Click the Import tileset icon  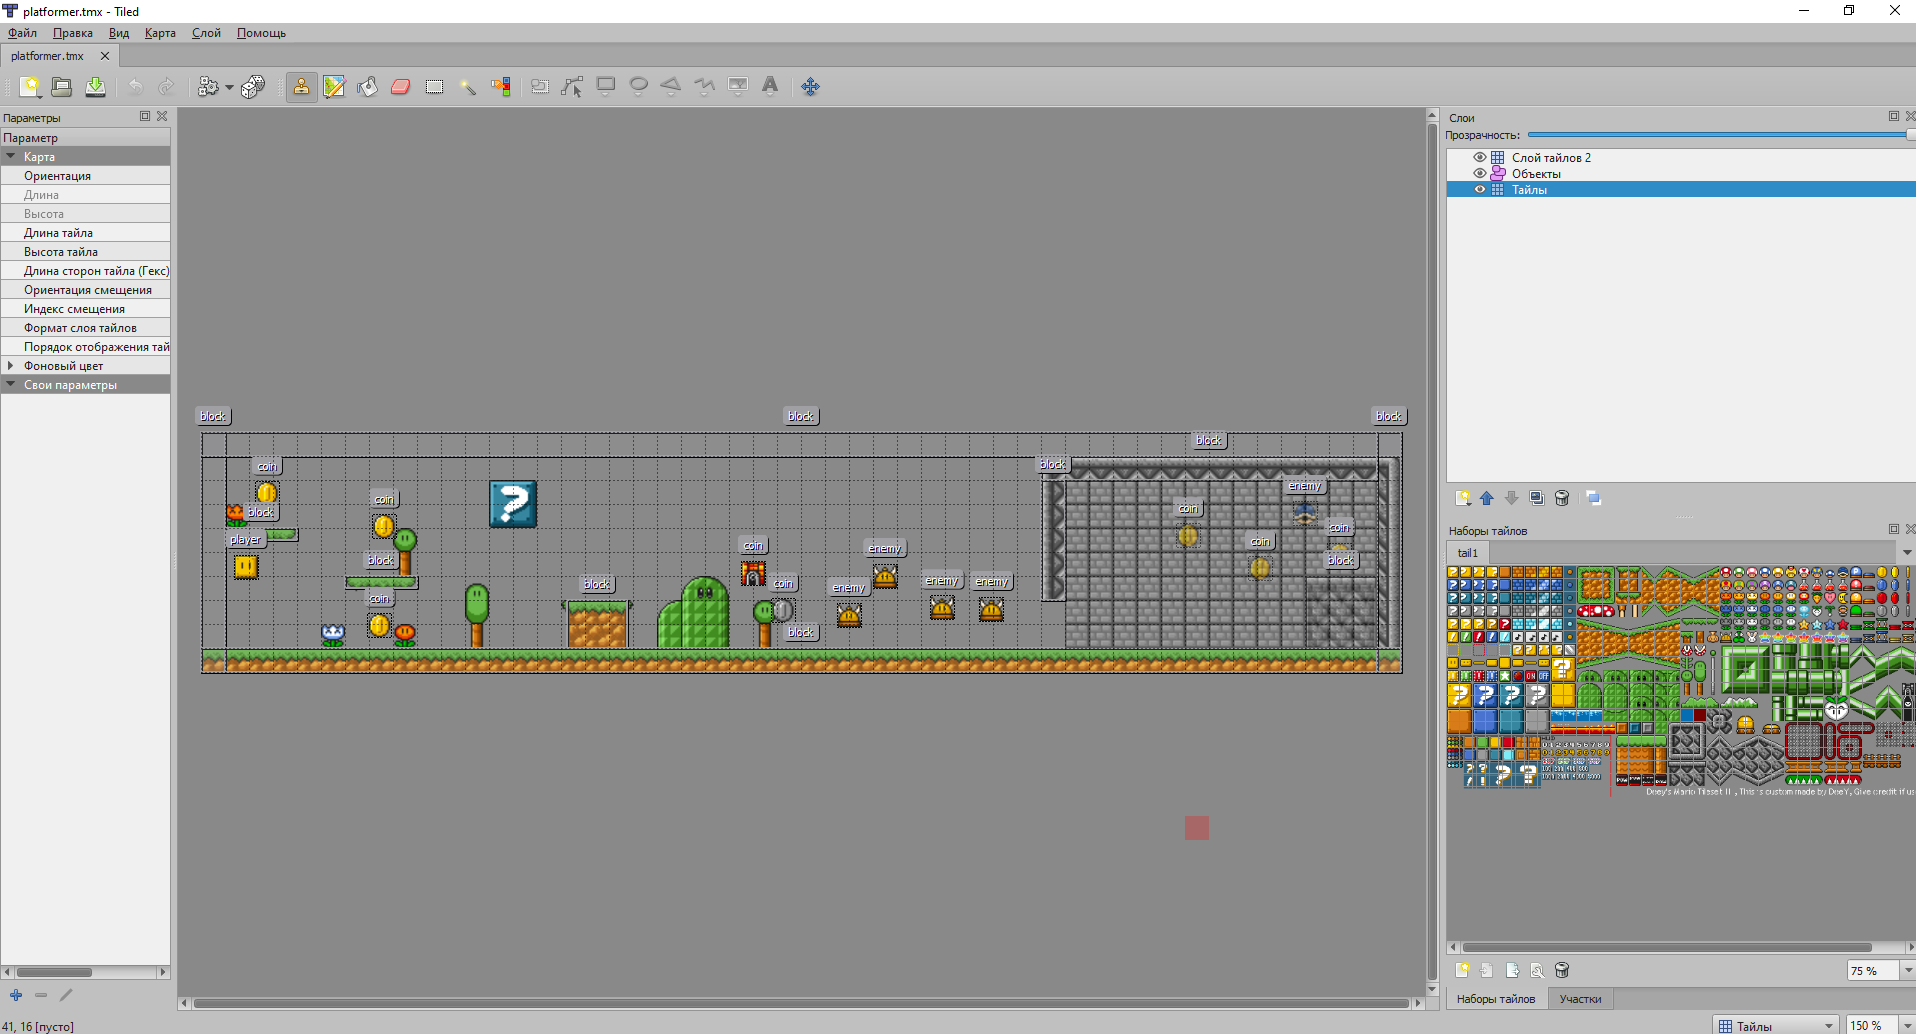pyautogui.click(x=1487, y=970)
